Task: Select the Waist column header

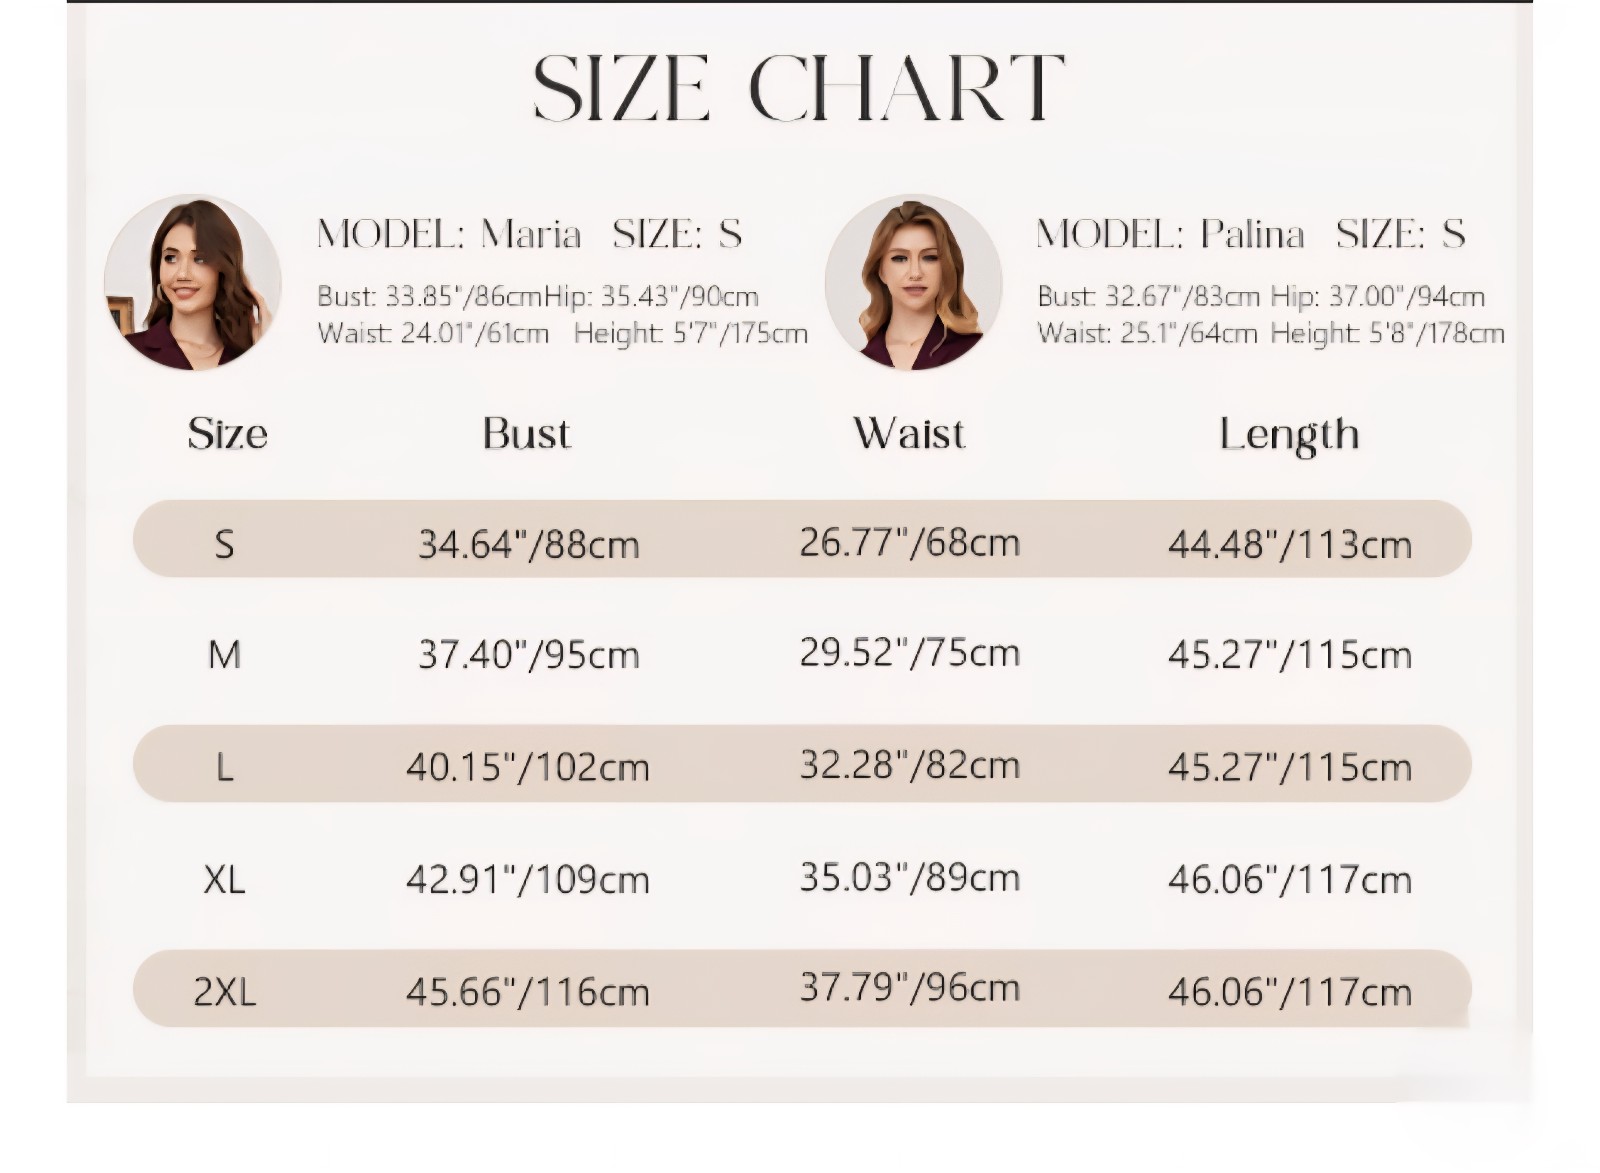Action: [909, 434]
